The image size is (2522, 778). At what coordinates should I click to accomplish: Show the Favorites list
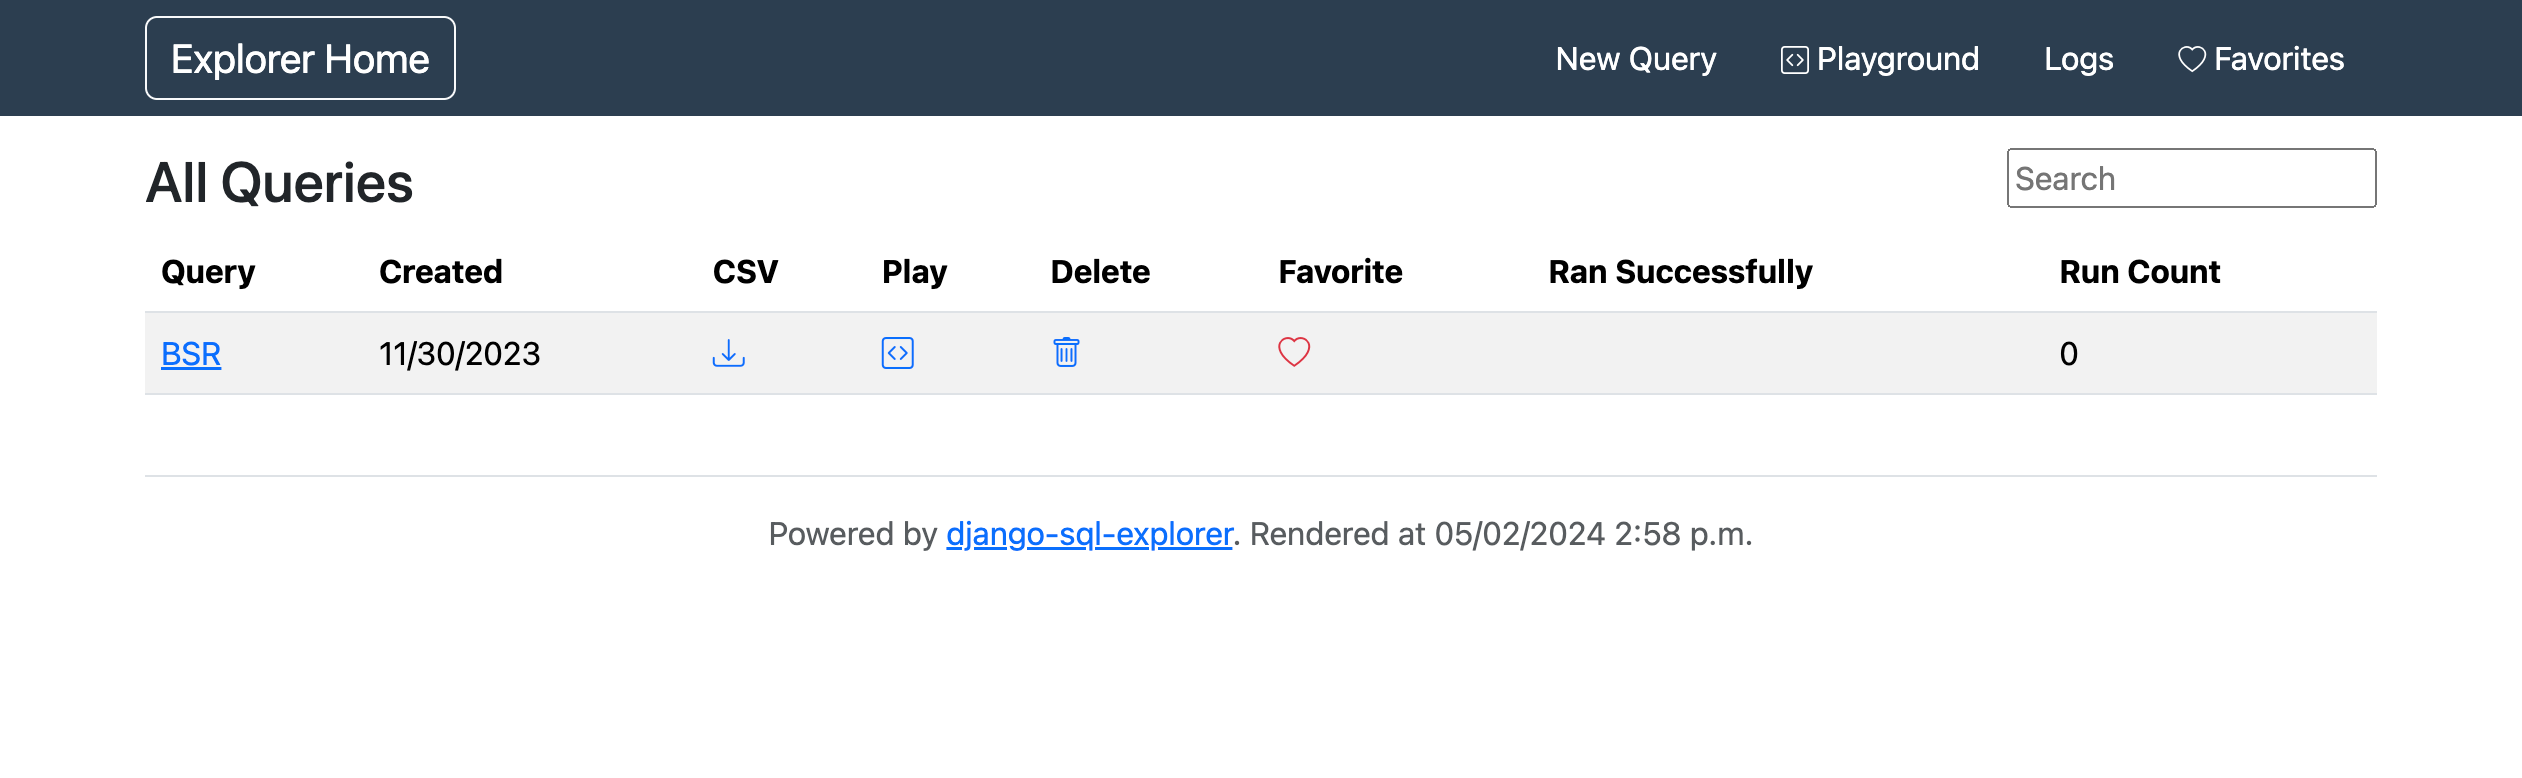2260,59
